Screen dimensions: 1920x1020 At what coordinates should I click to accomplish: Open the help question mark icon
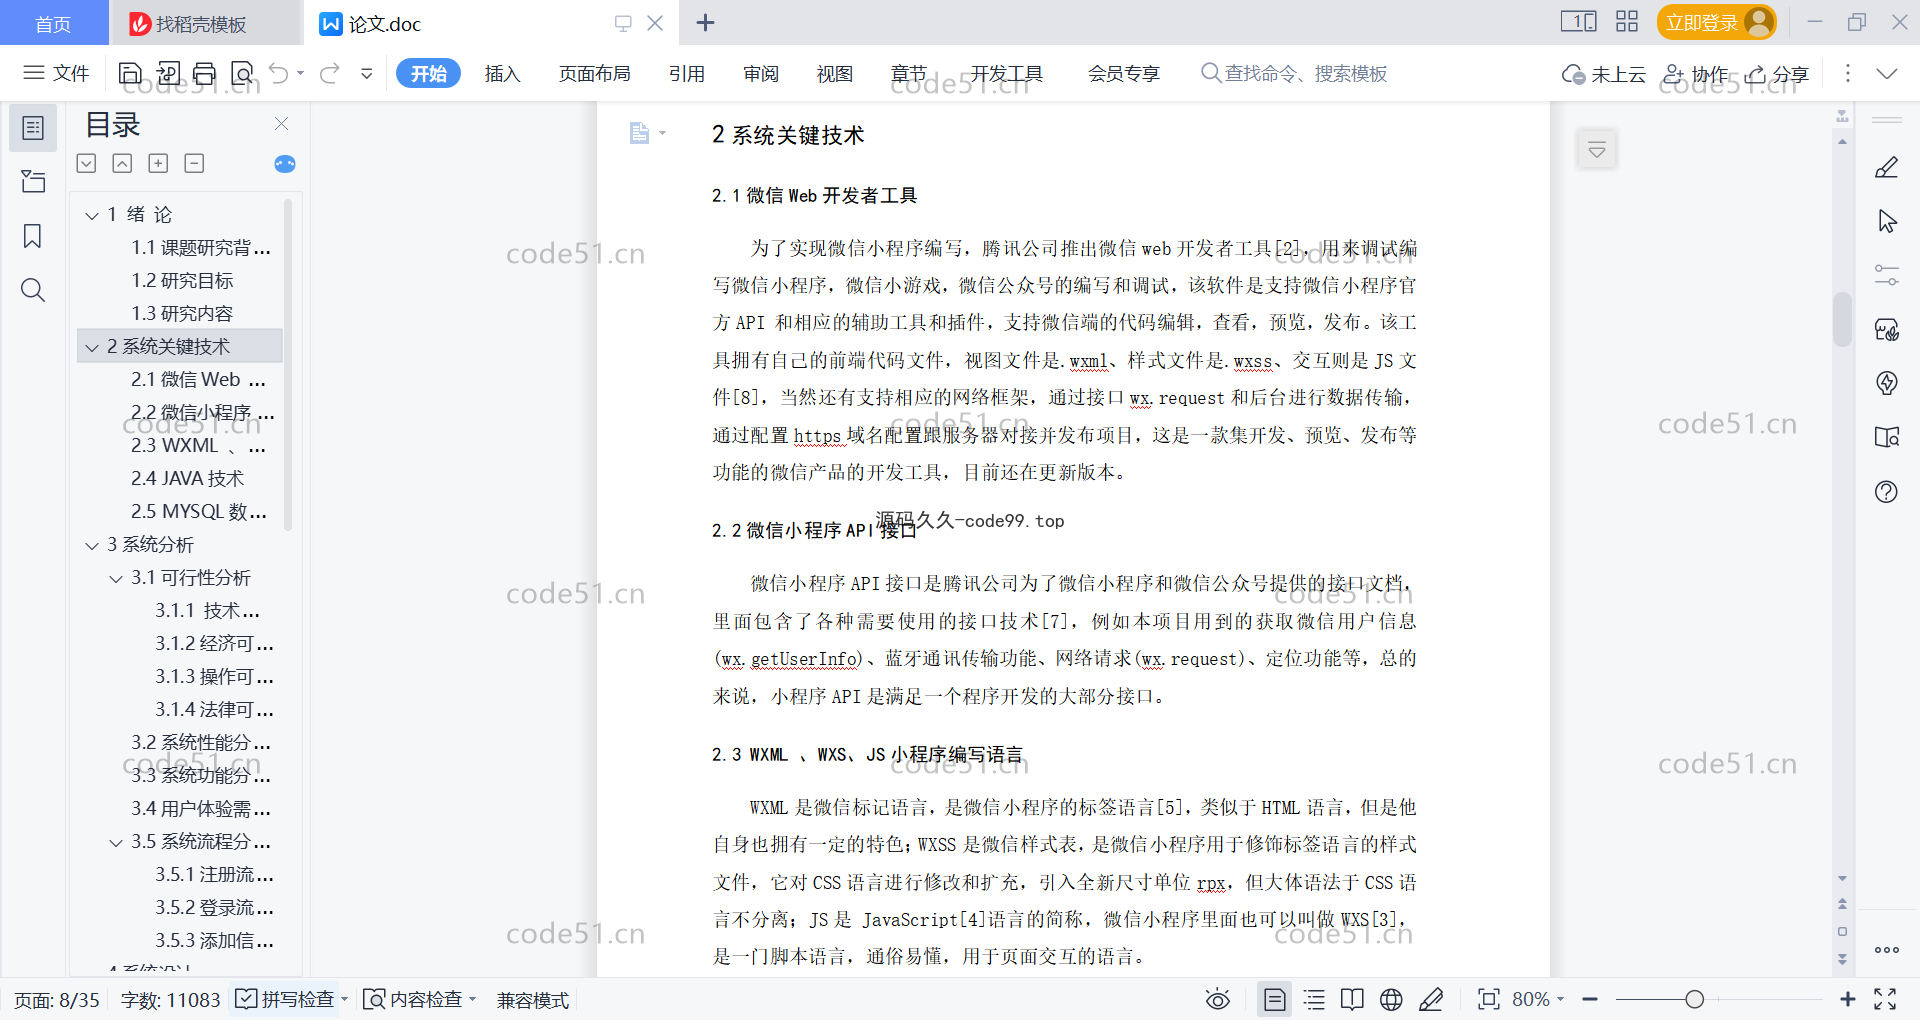tap(1886, 491)
